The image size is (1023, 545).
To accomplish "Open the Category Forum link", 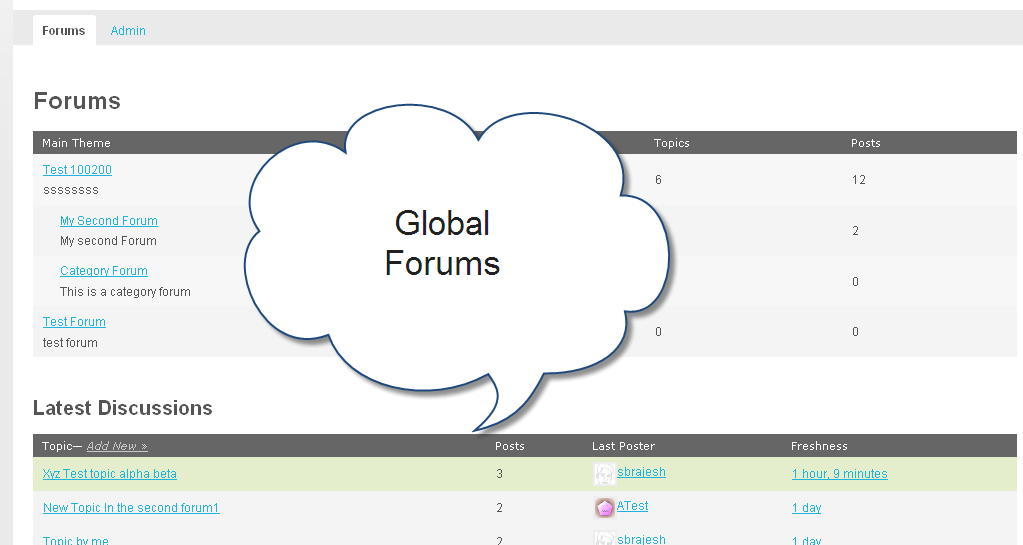I will [x=104, y=271].
